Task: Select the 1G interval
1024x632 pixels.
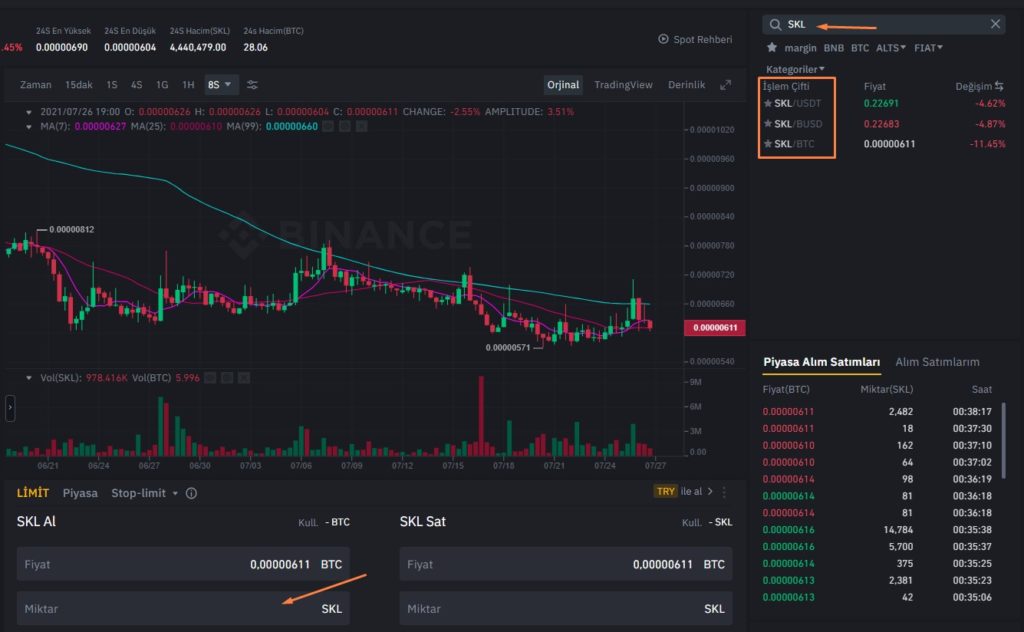Action: tap(162, 85)
